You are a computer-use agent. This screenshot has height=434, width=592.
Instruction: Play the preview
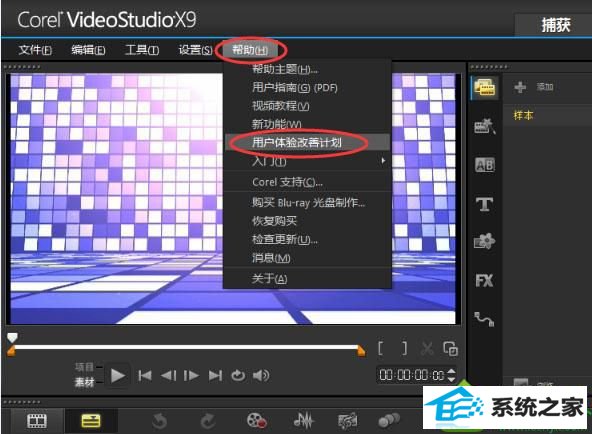(x=117, y=376)
